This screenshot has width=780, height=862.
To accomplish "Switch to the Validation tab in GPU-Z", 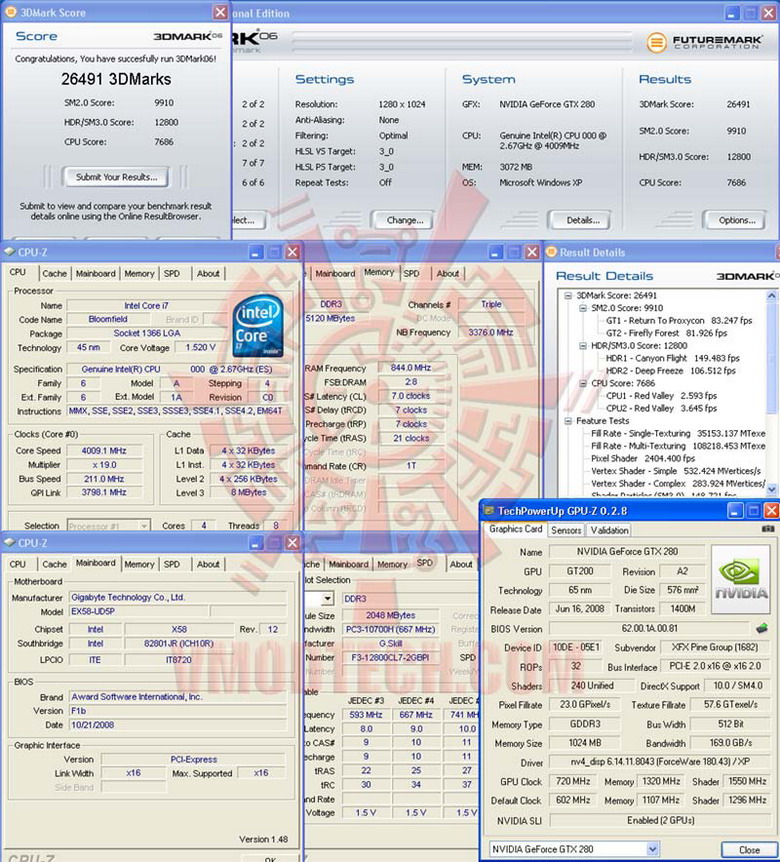I will point(609,530).
